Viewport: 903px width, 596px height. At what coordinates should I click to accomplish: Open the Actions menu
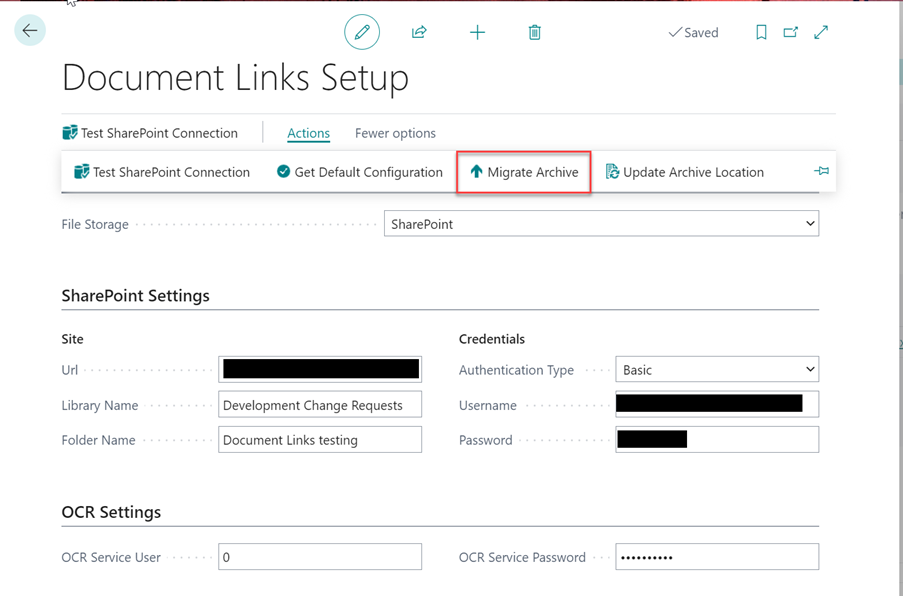308,132
